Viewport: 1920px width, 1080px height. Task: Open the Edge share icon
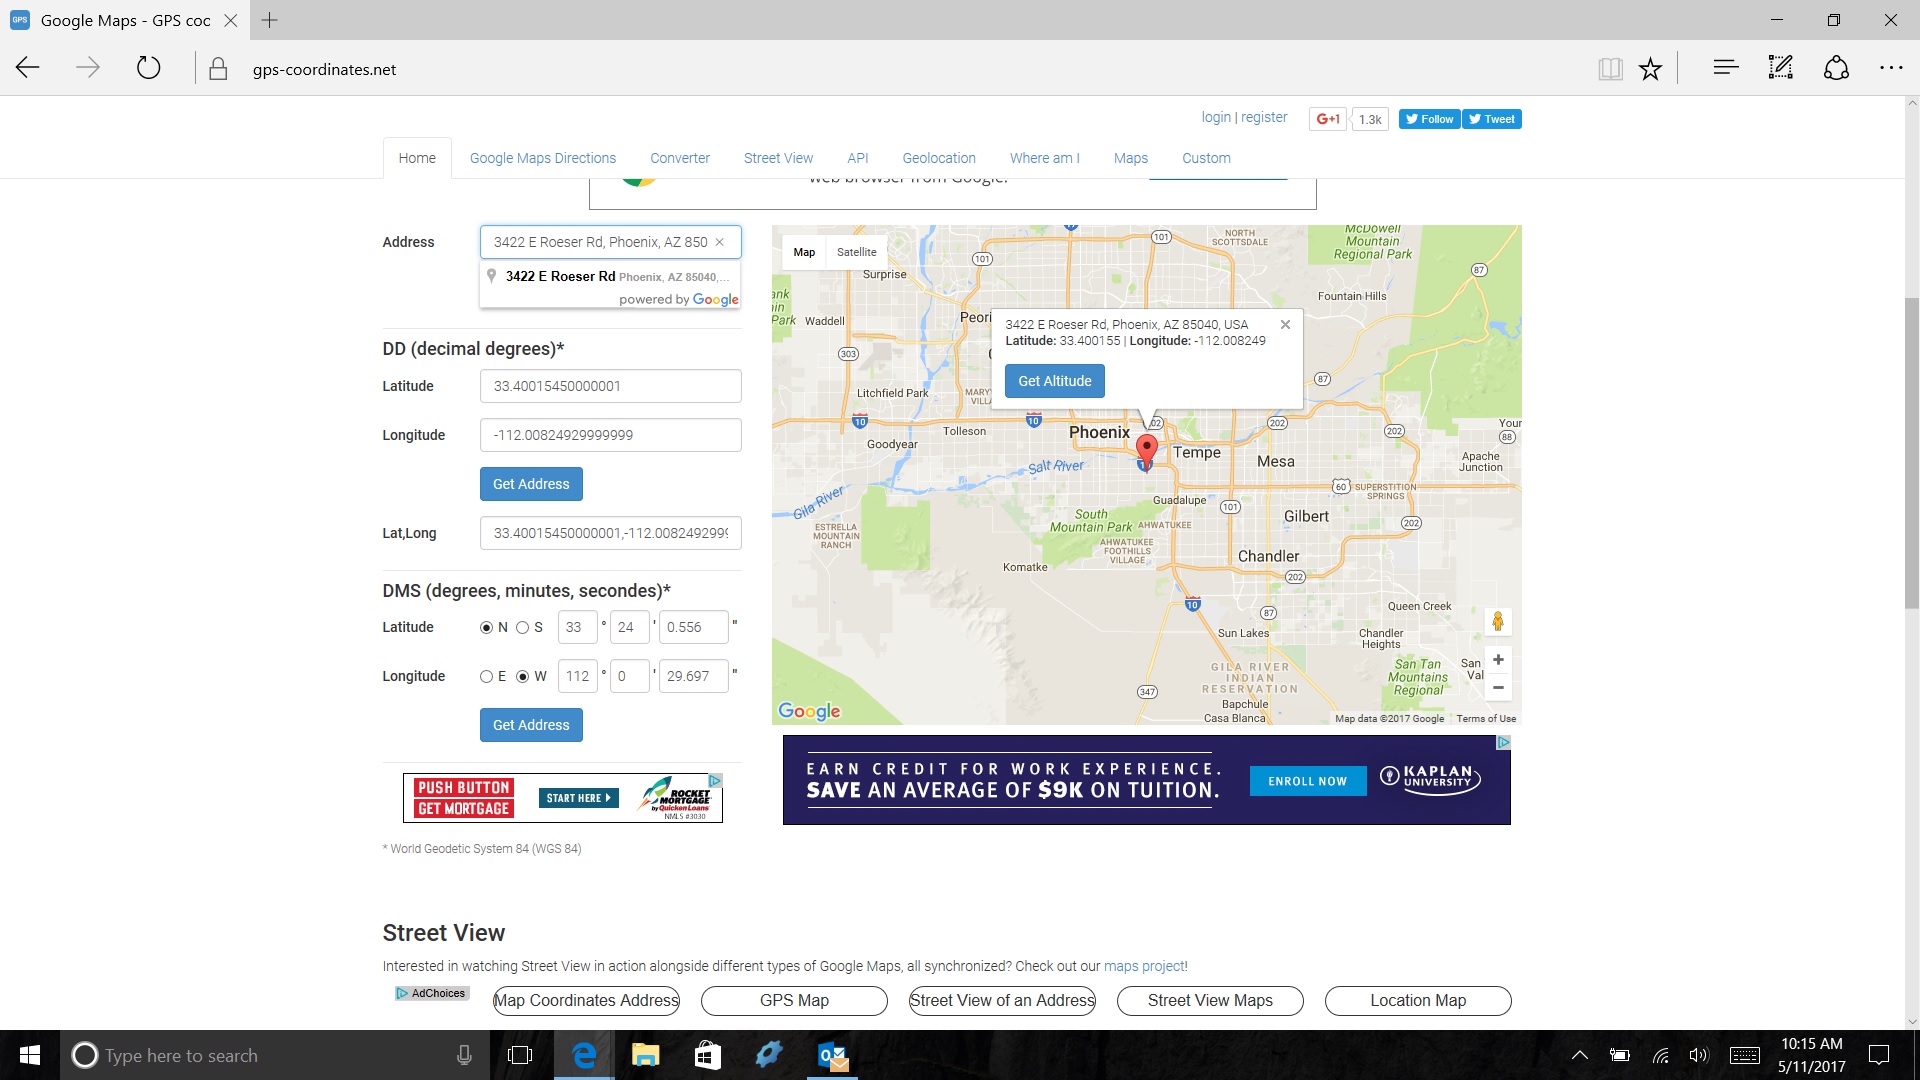(x=1836, y=68)
